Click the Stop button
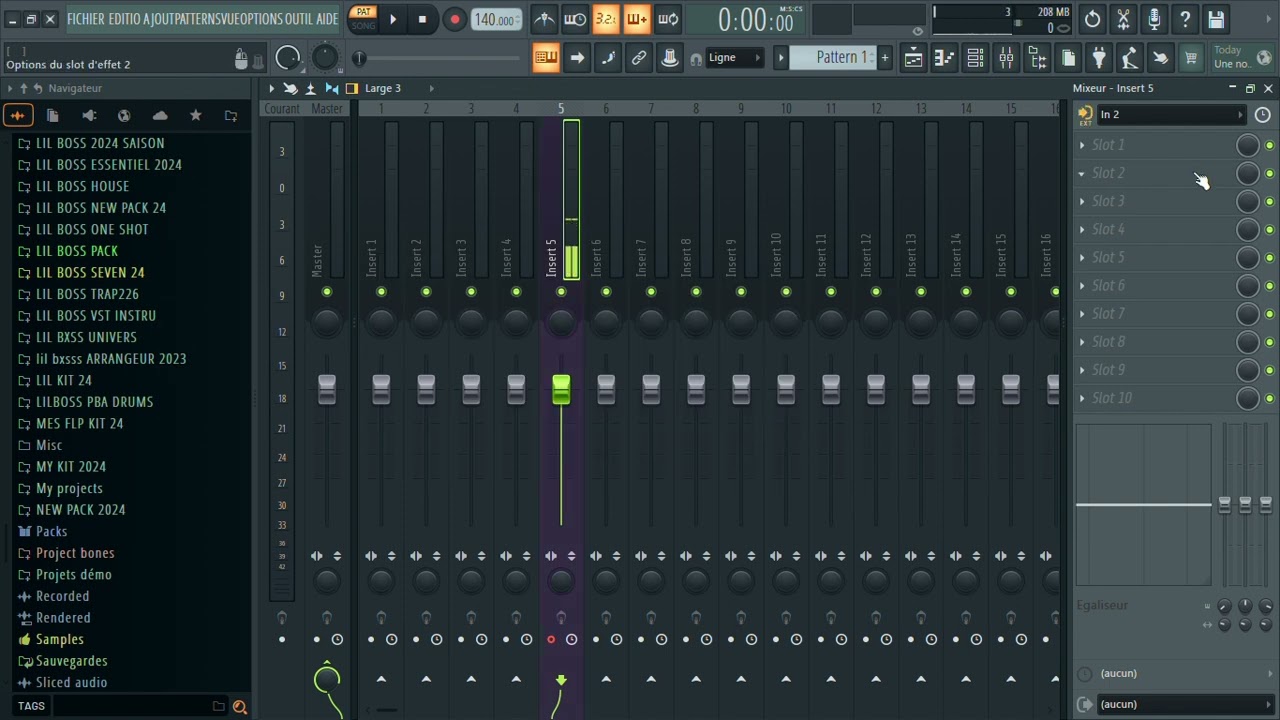This screenshot has width=1280, height=720. [422, 19]
